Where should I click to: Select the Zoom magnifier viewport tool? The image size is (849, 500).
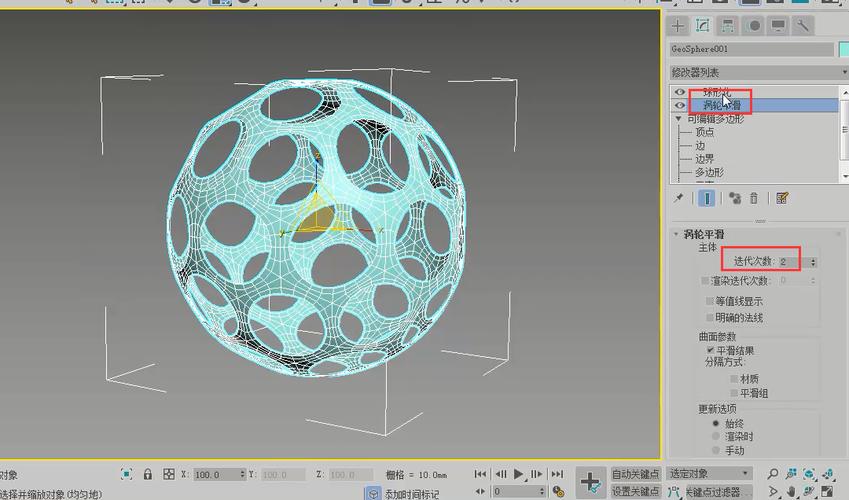(773, 475)
